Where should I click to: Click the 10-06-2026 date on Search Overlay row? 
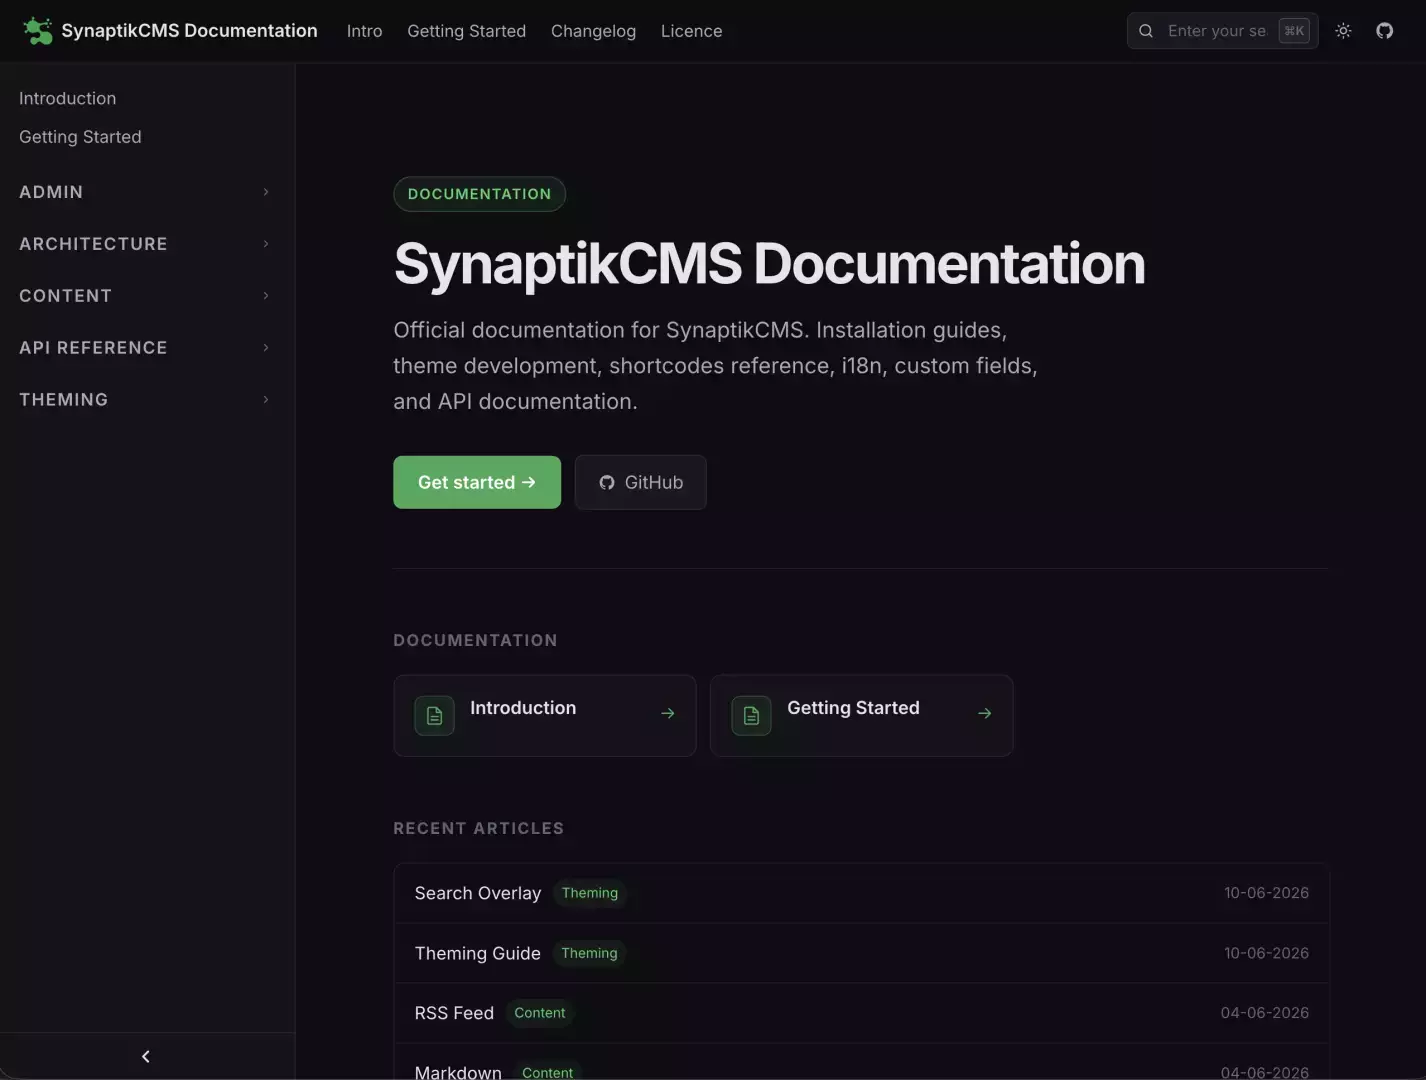coord(1266,893)
